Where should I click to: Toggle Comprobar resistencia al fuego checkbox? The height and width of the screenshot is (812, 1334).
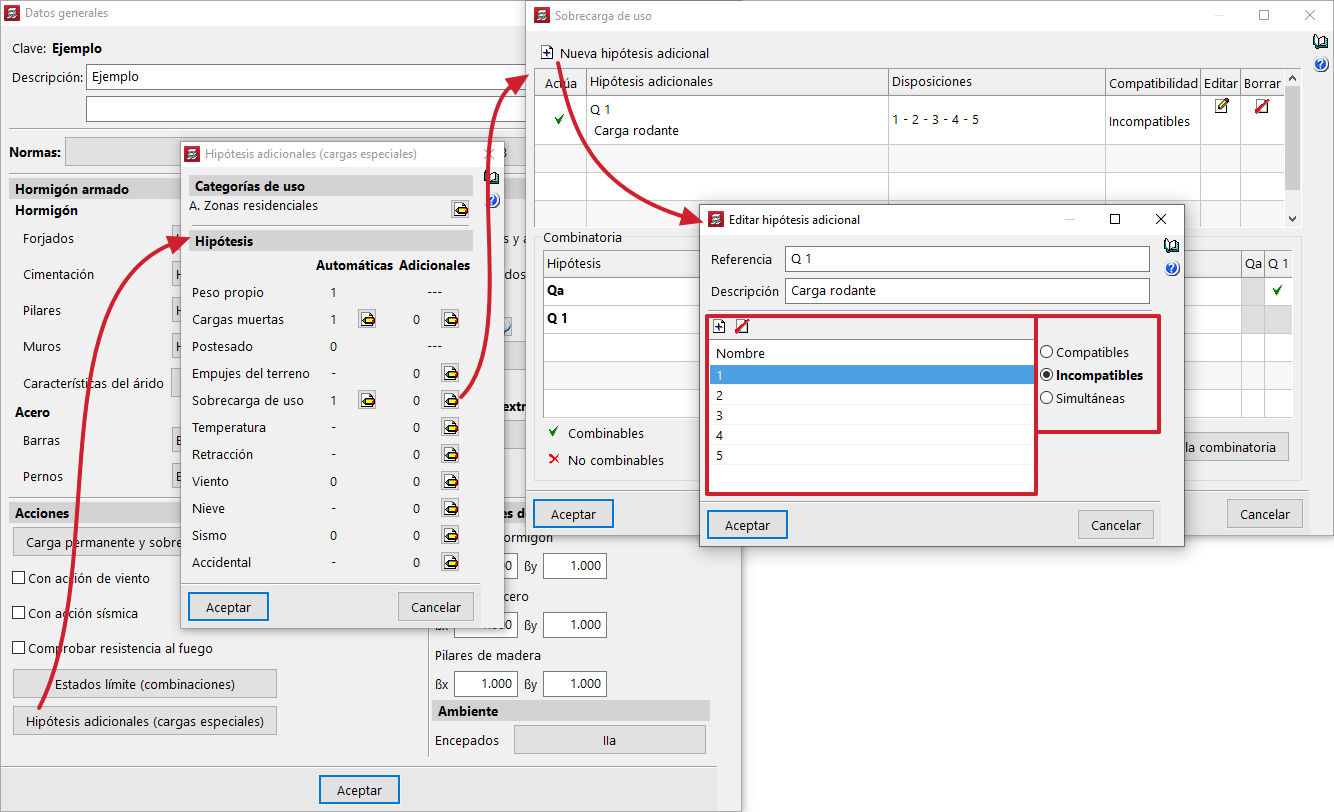[x=18, y=648]
